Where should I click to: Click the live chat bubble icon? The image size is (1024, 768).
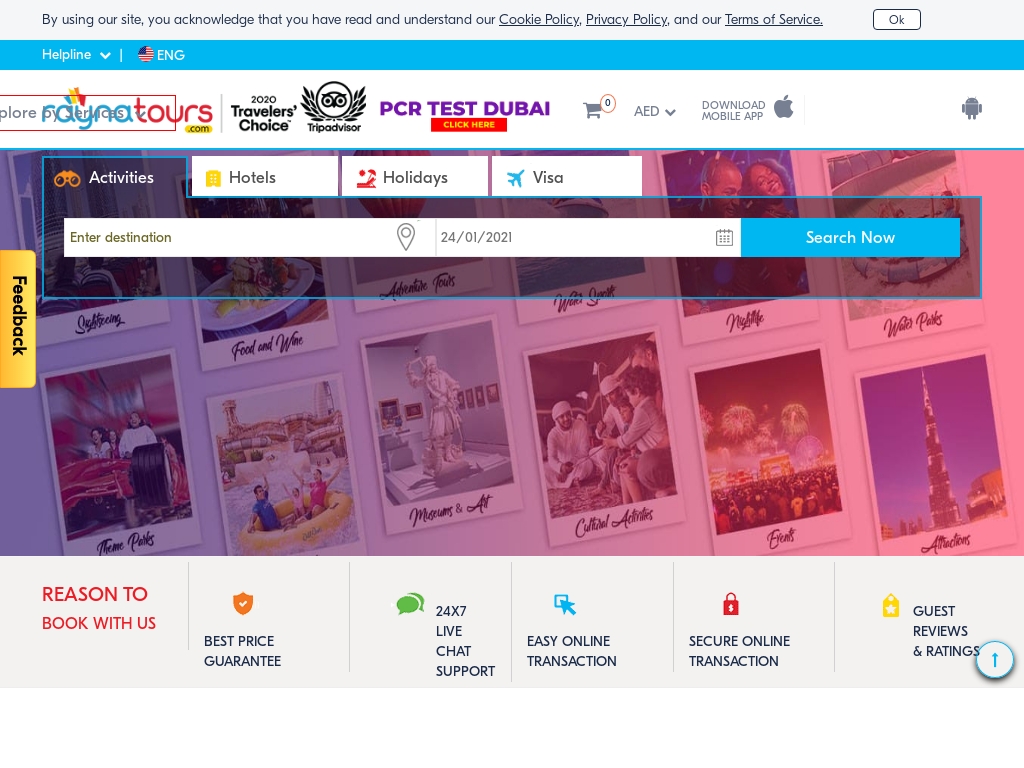click(409, 603)
